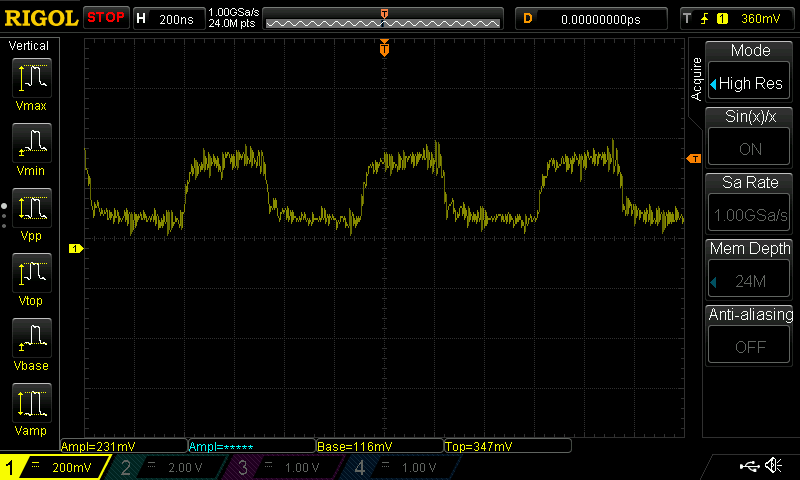Select channel 3 1.00 V label
Image resolution: width=800 pixels, height=480 pixels.
[302, 467]
